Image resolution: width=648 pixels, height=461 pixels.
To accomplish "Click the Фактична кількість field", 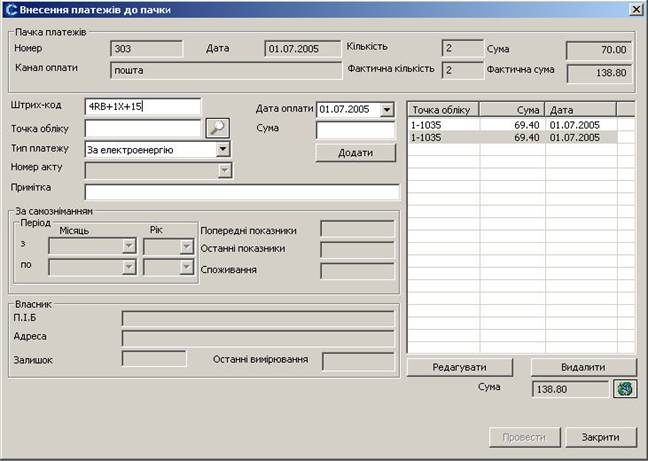I will tap(462, 70).
